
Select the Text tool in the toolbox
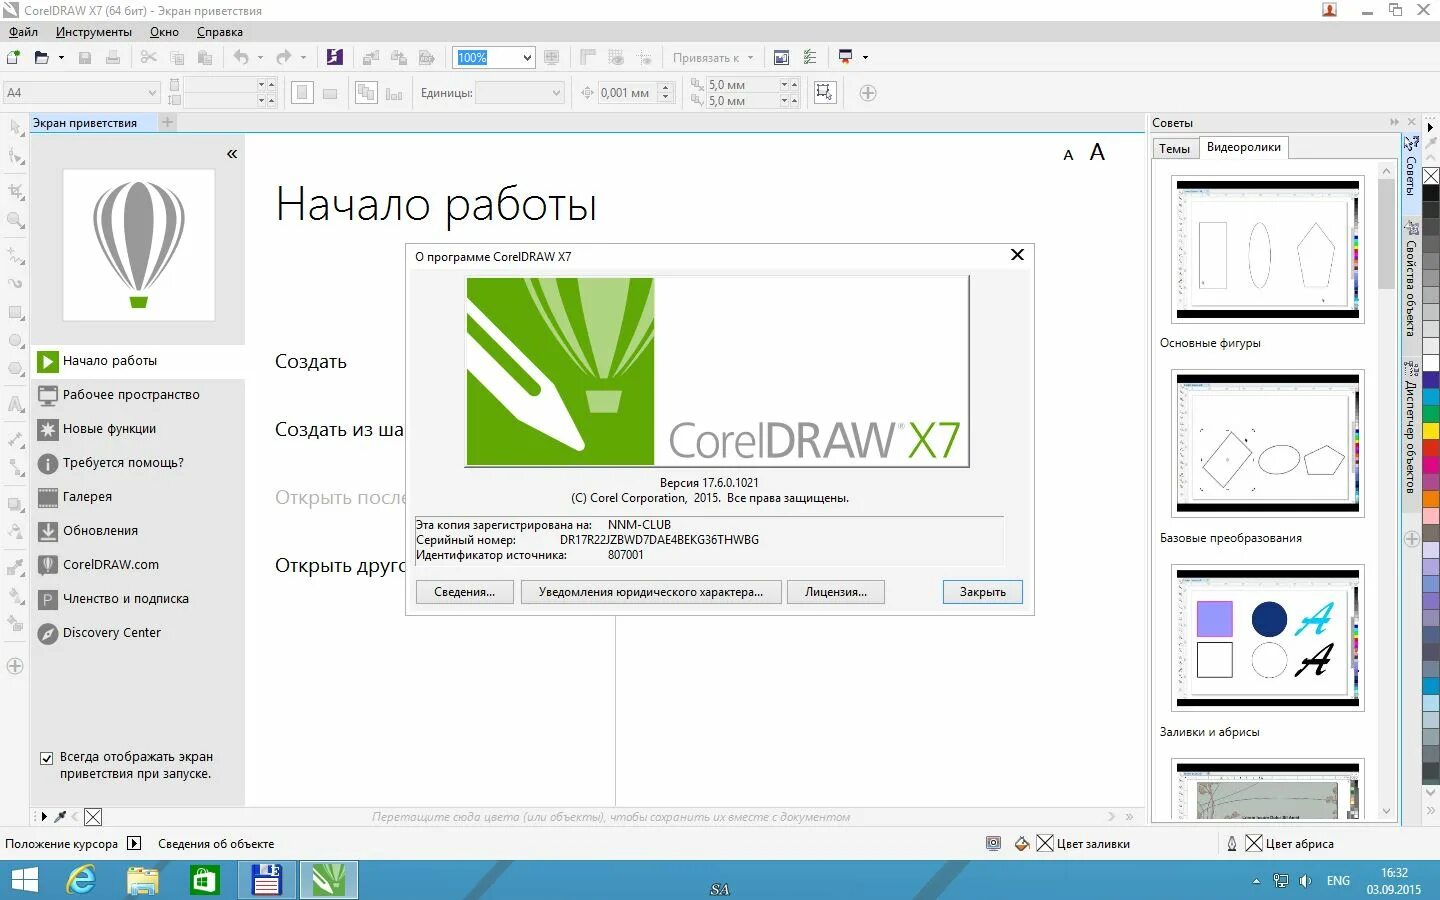[x=15, y=405]
